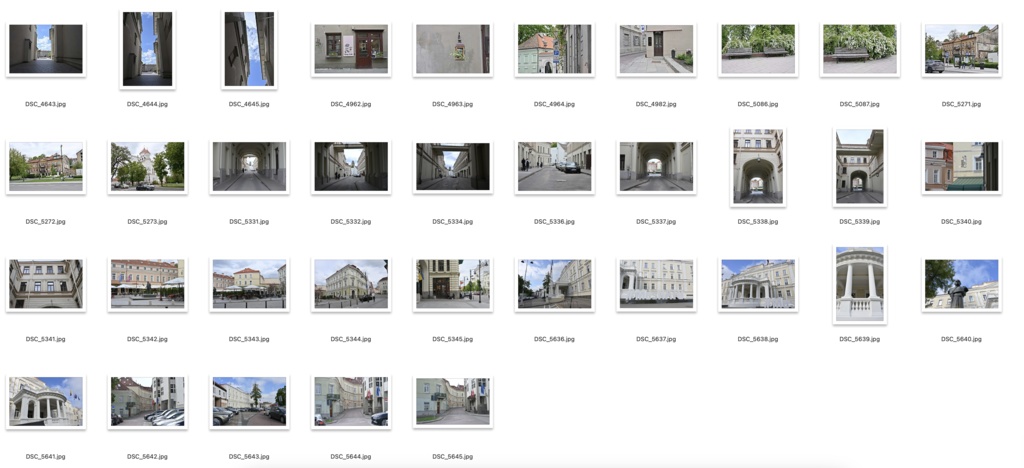Select thumbnail of DSC_4962.jpg

pos(351,49)
